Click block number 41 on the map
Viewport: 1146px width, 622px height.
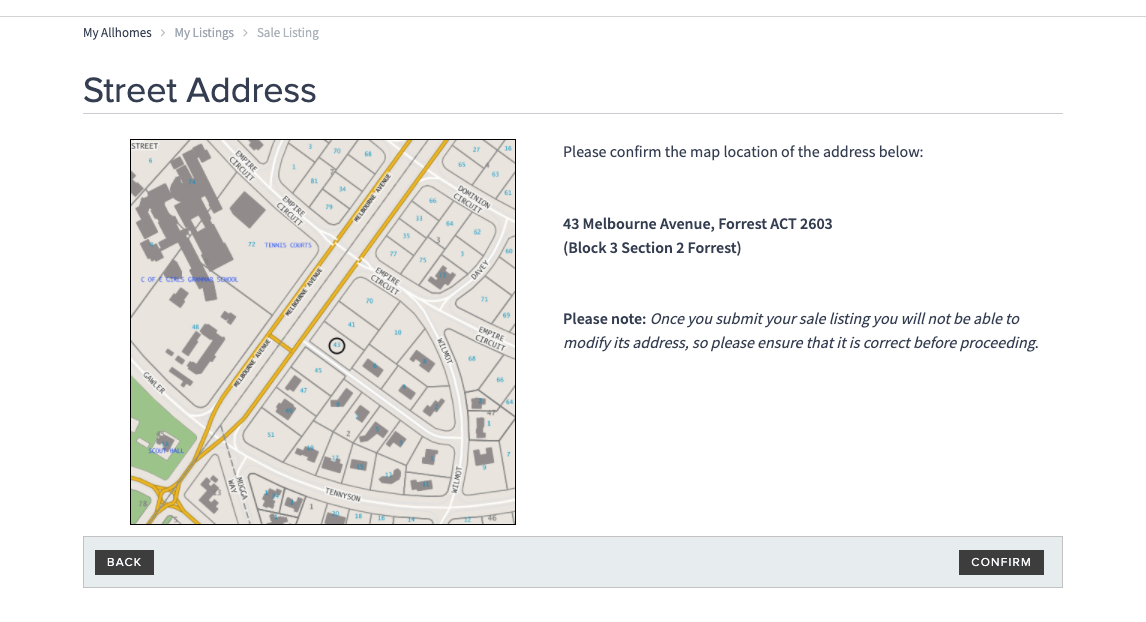click(x=351, y=324)
